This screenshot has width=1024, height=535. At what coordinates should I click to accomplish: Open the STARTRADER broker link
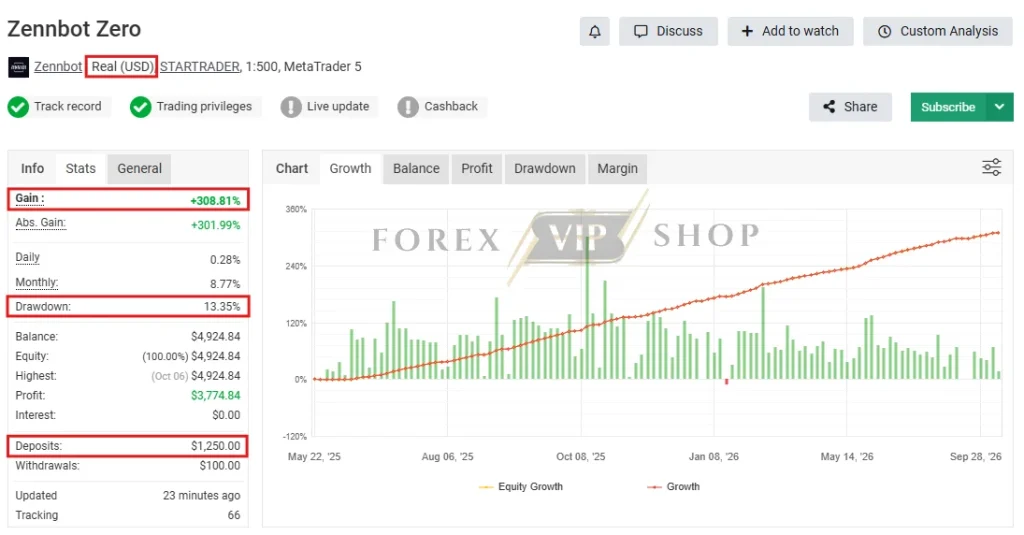tap(200, 67)
